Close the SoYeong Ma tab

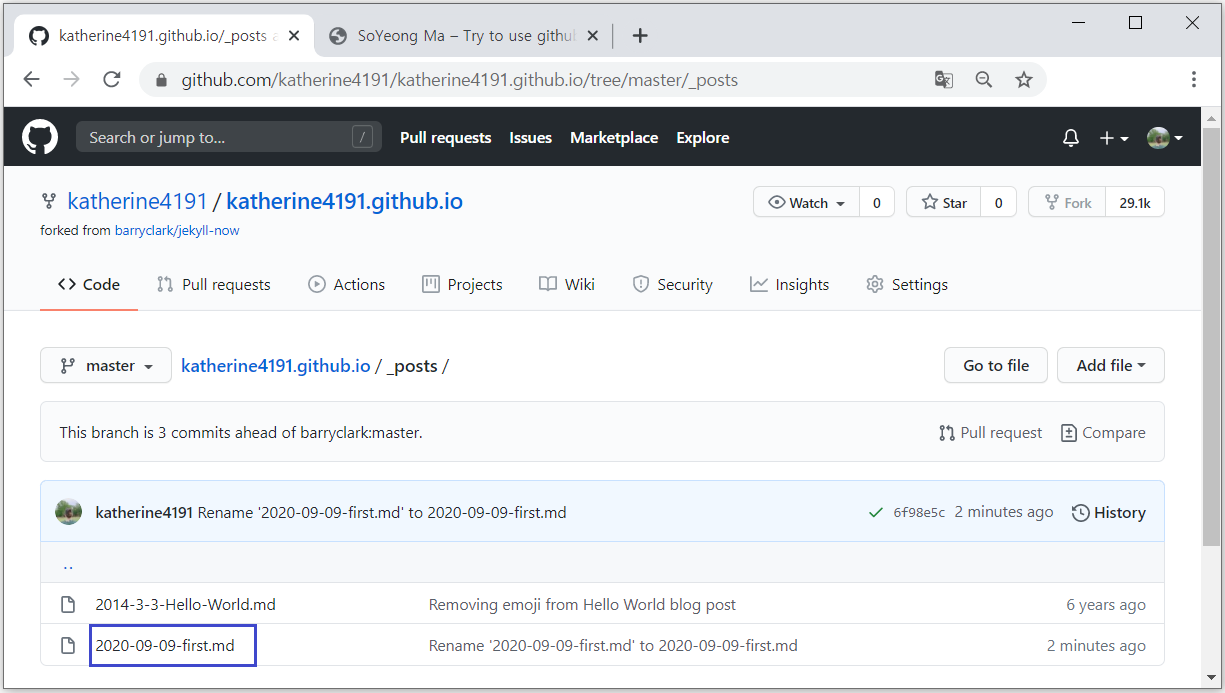[593, 36]
